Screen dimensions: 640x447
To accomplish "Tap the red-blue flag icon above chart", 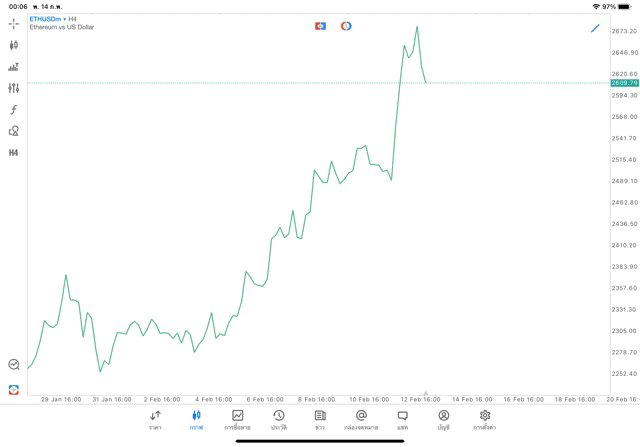I will pyautogui.click(x=320, y=26).
